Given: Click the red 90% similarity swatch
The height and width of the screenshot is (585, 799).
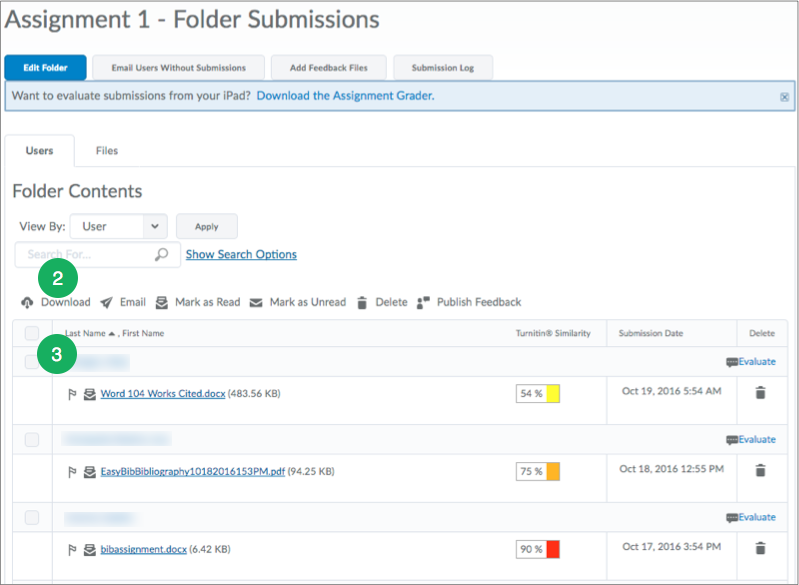Looking at the screenshot, I should [553, 549].
